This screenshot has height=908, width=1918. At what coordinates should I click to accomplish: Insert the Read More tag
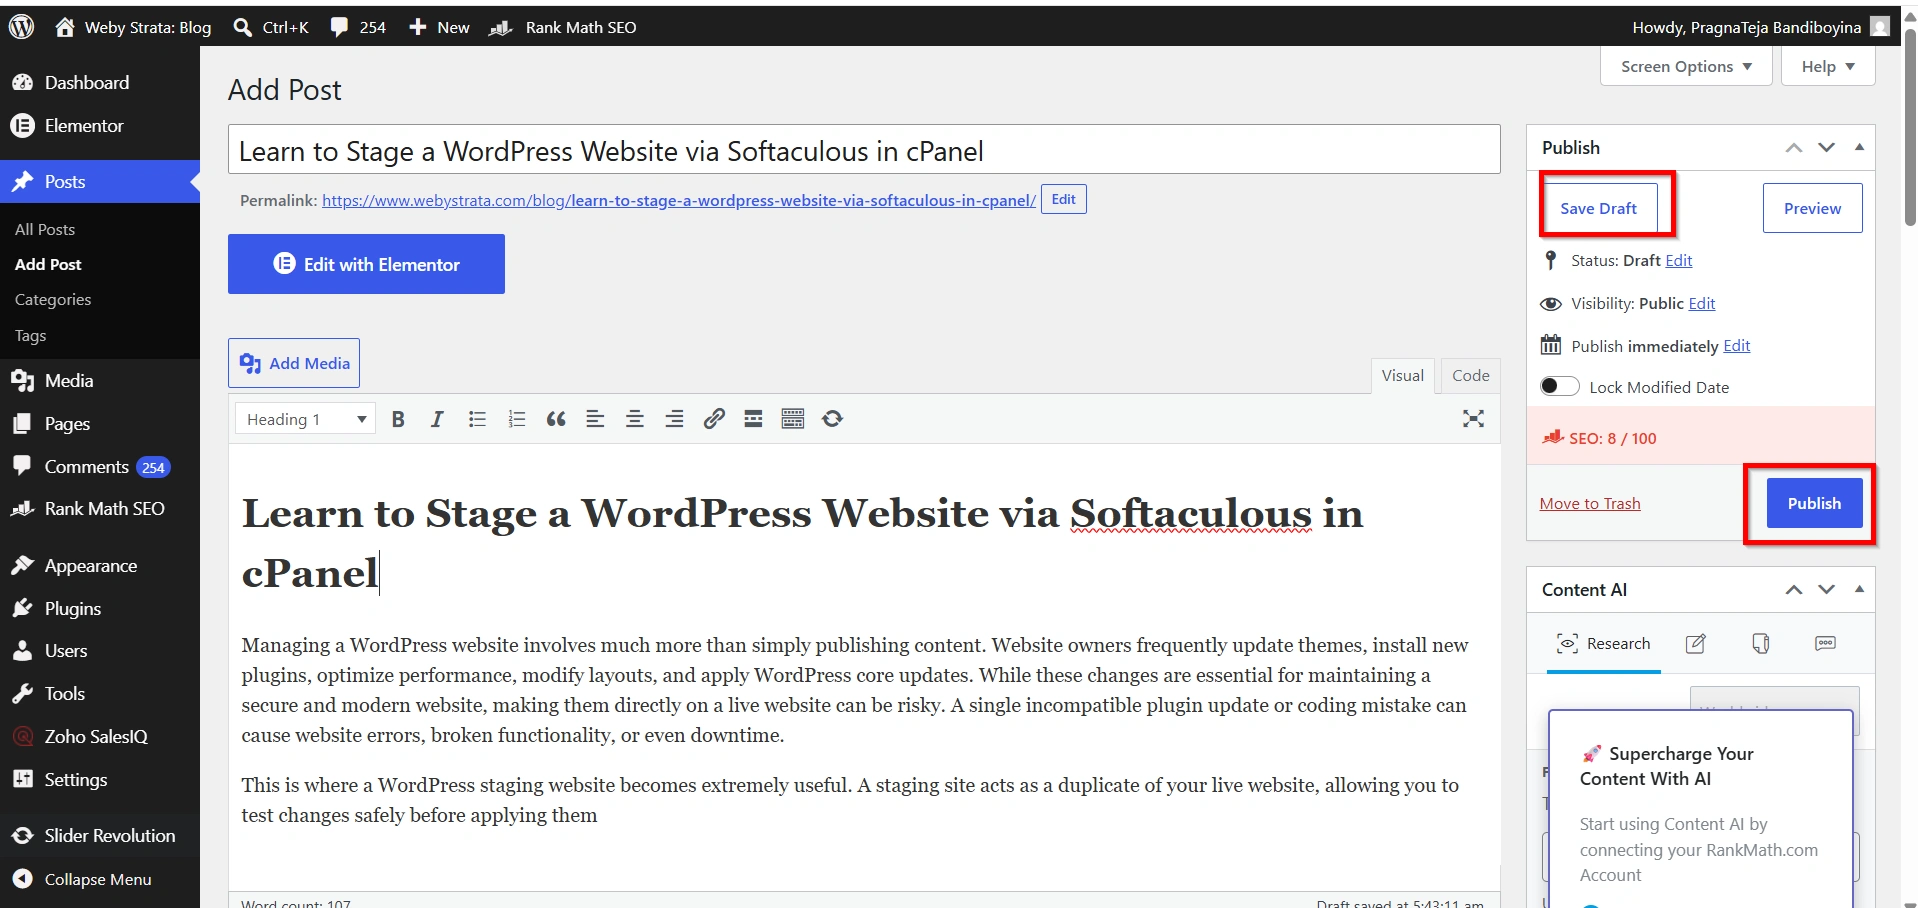click(753, 419)
